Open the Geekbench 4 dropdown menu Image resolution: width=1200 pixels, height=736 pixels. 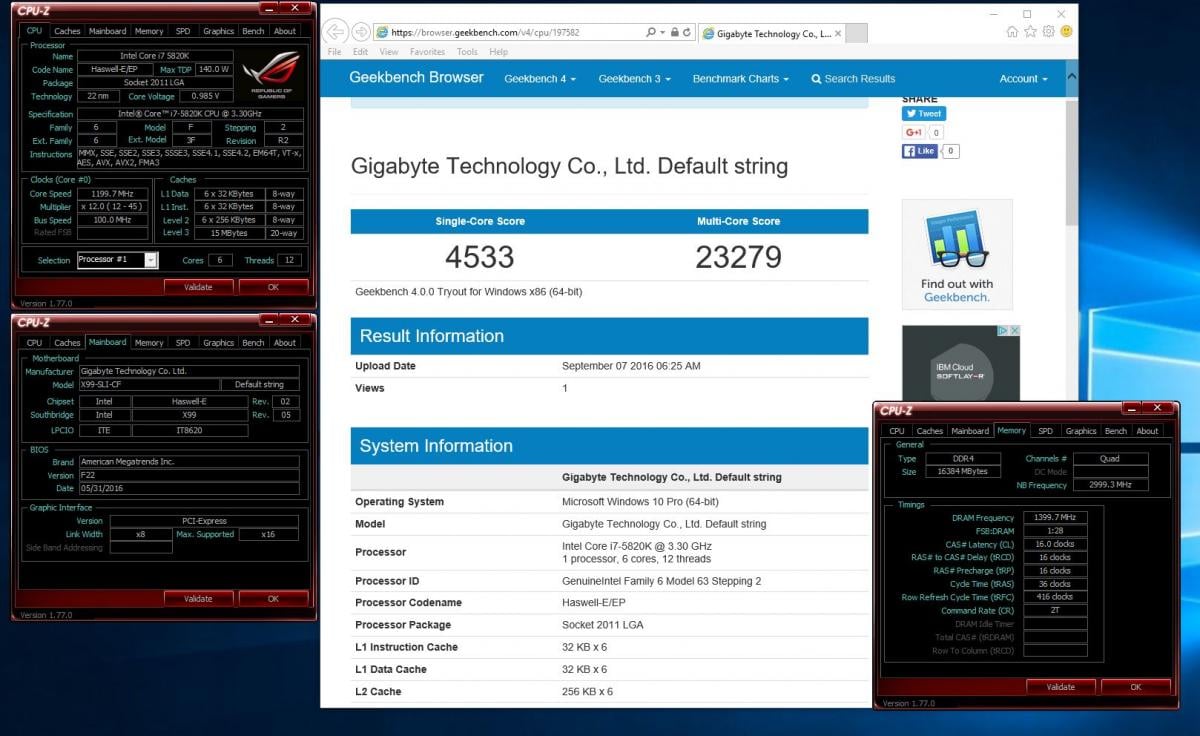[x=540, y=79]
